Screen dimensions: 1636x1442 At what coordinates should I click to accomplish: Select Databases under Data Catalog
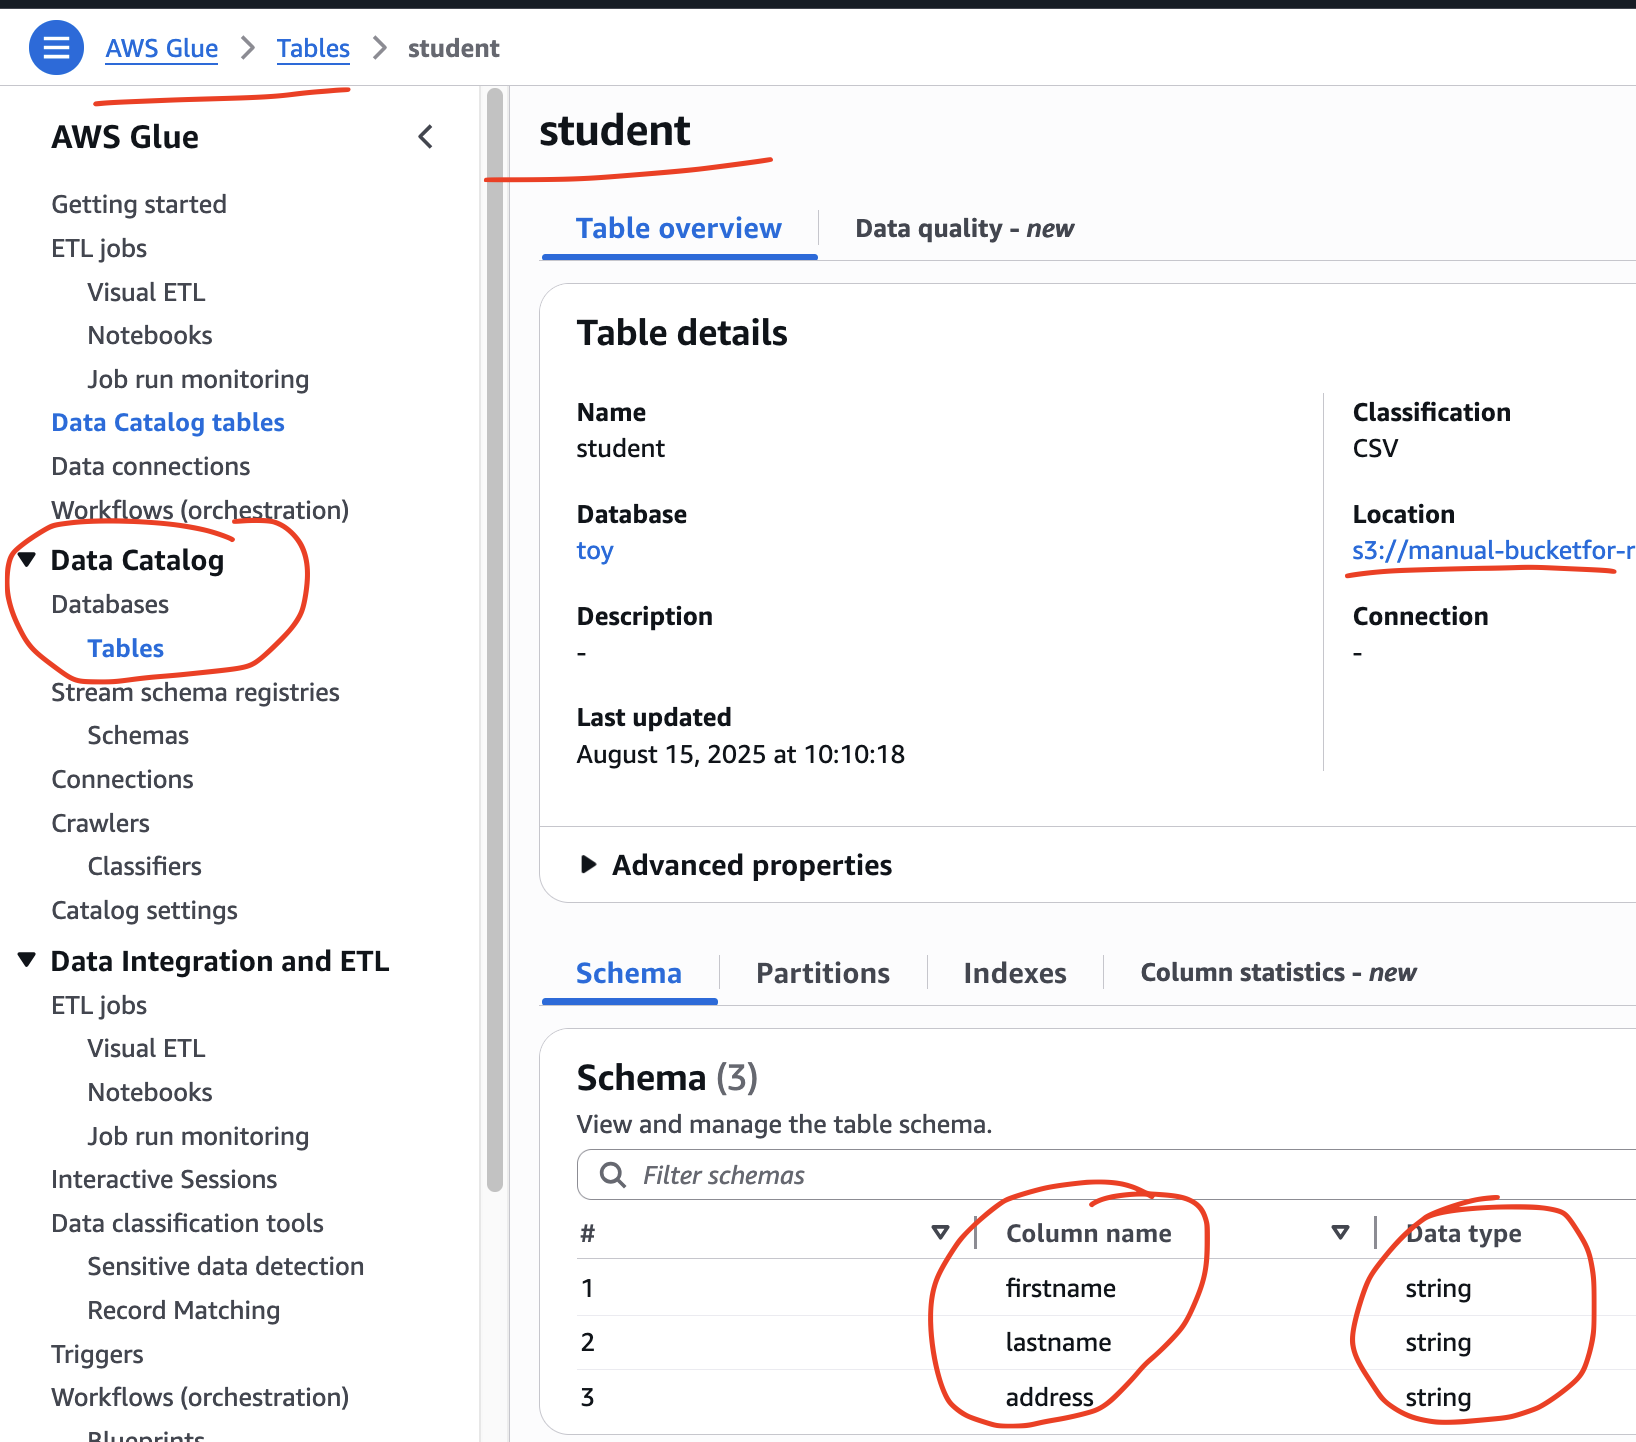[110, 605]
